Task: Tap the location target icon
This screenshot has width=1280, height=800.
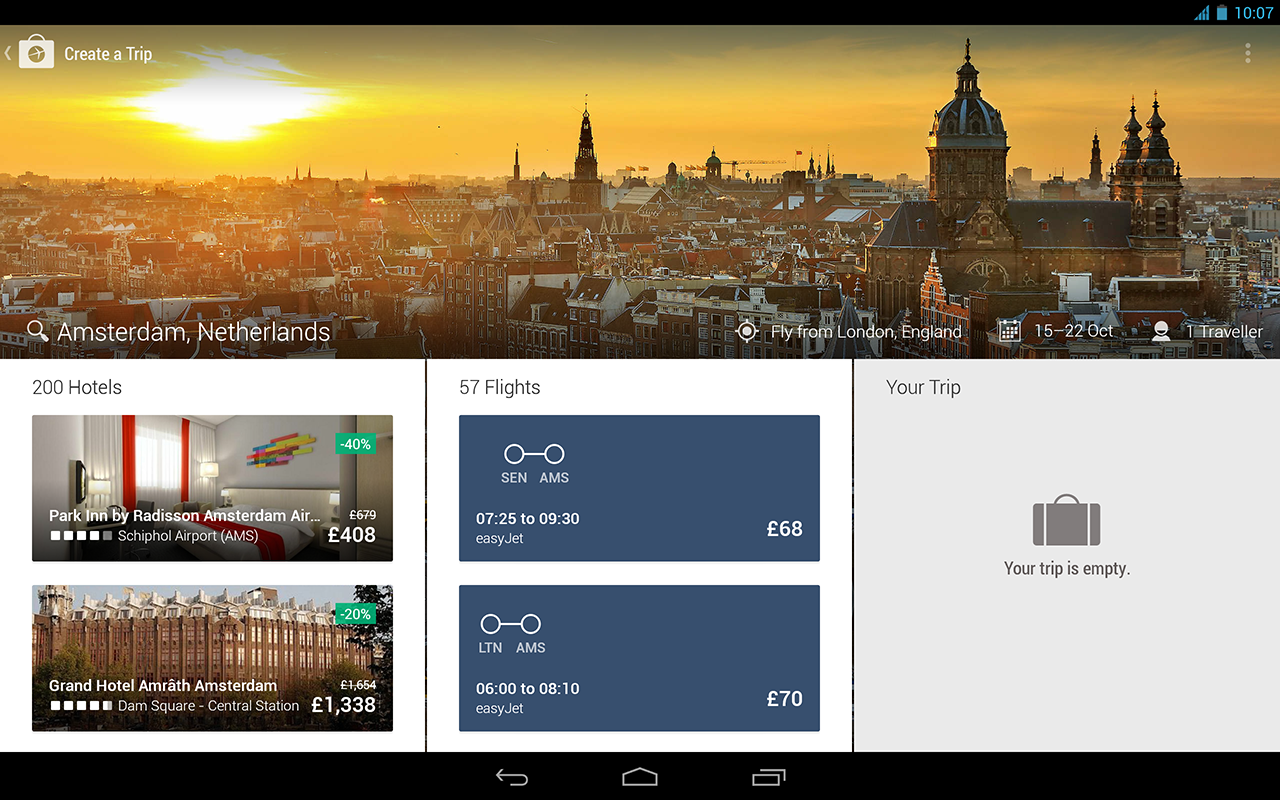Action: click(x=747, y=331)
